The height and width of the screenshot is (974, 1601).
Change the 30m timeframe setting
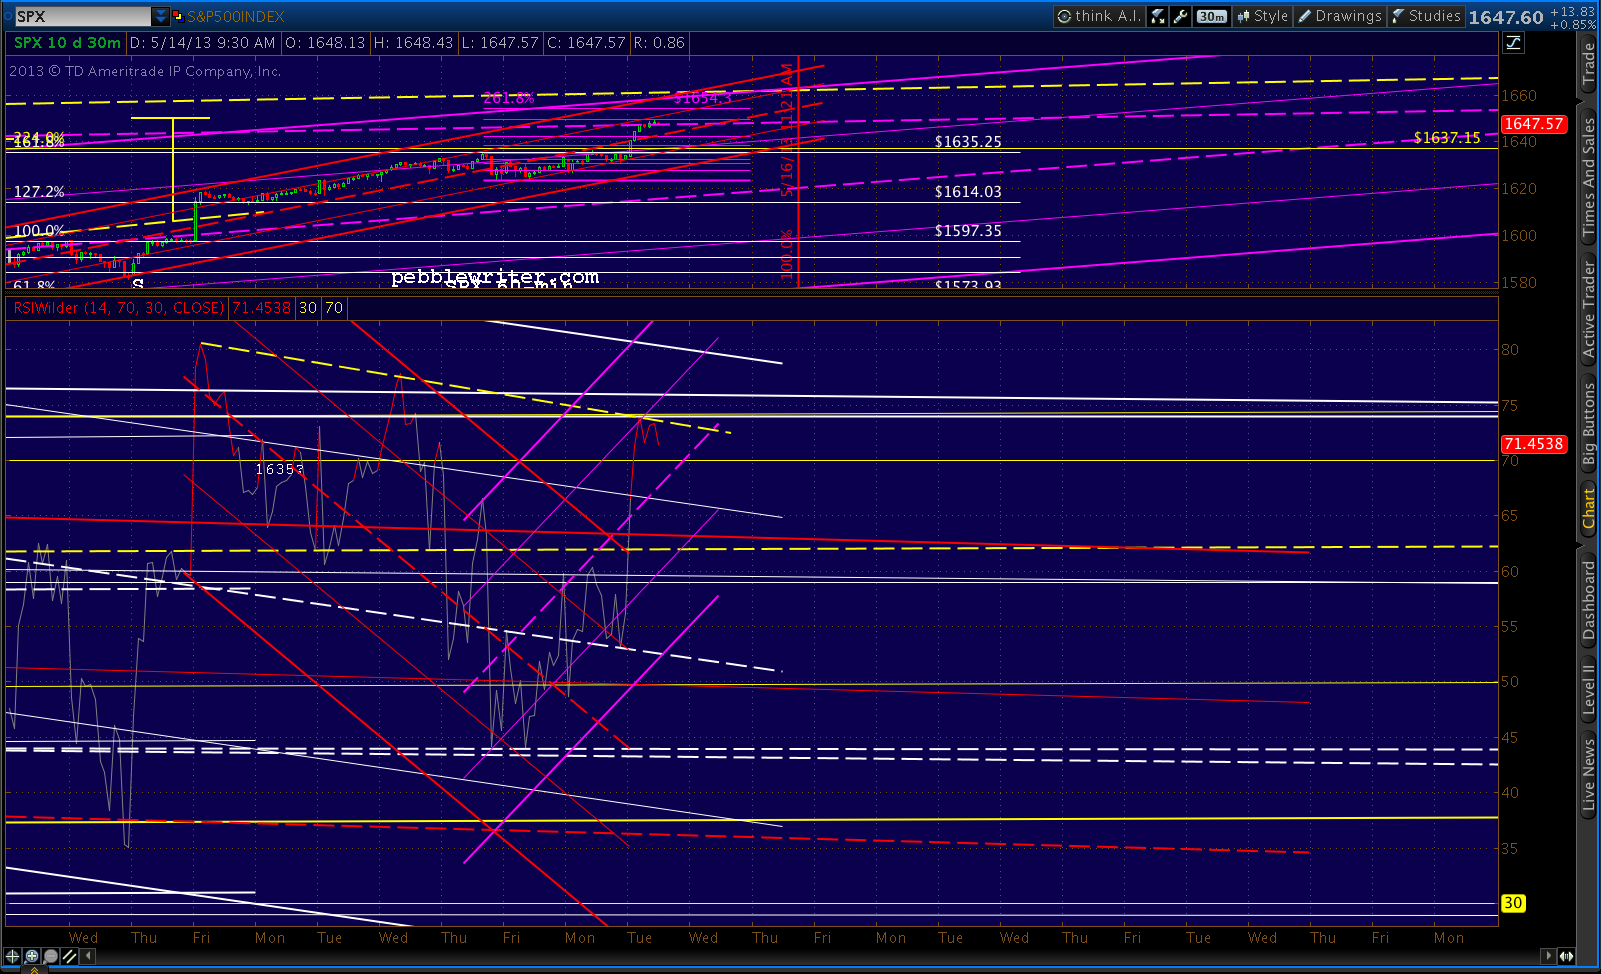1212,16
